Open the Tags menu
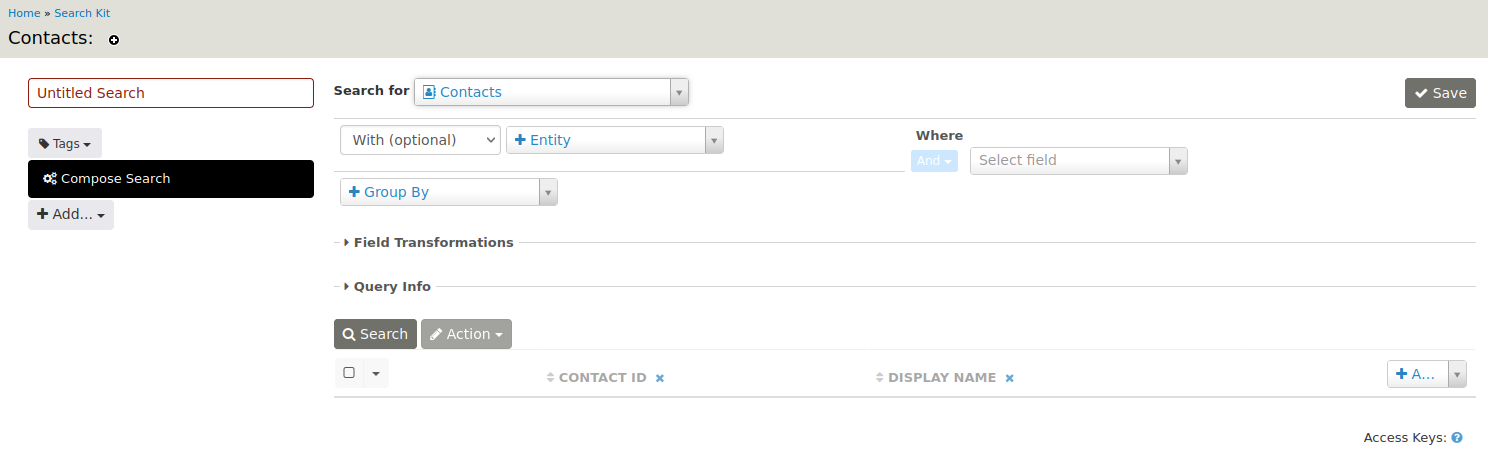Screen dimensions: 1488x457 [x=65, y=144]
